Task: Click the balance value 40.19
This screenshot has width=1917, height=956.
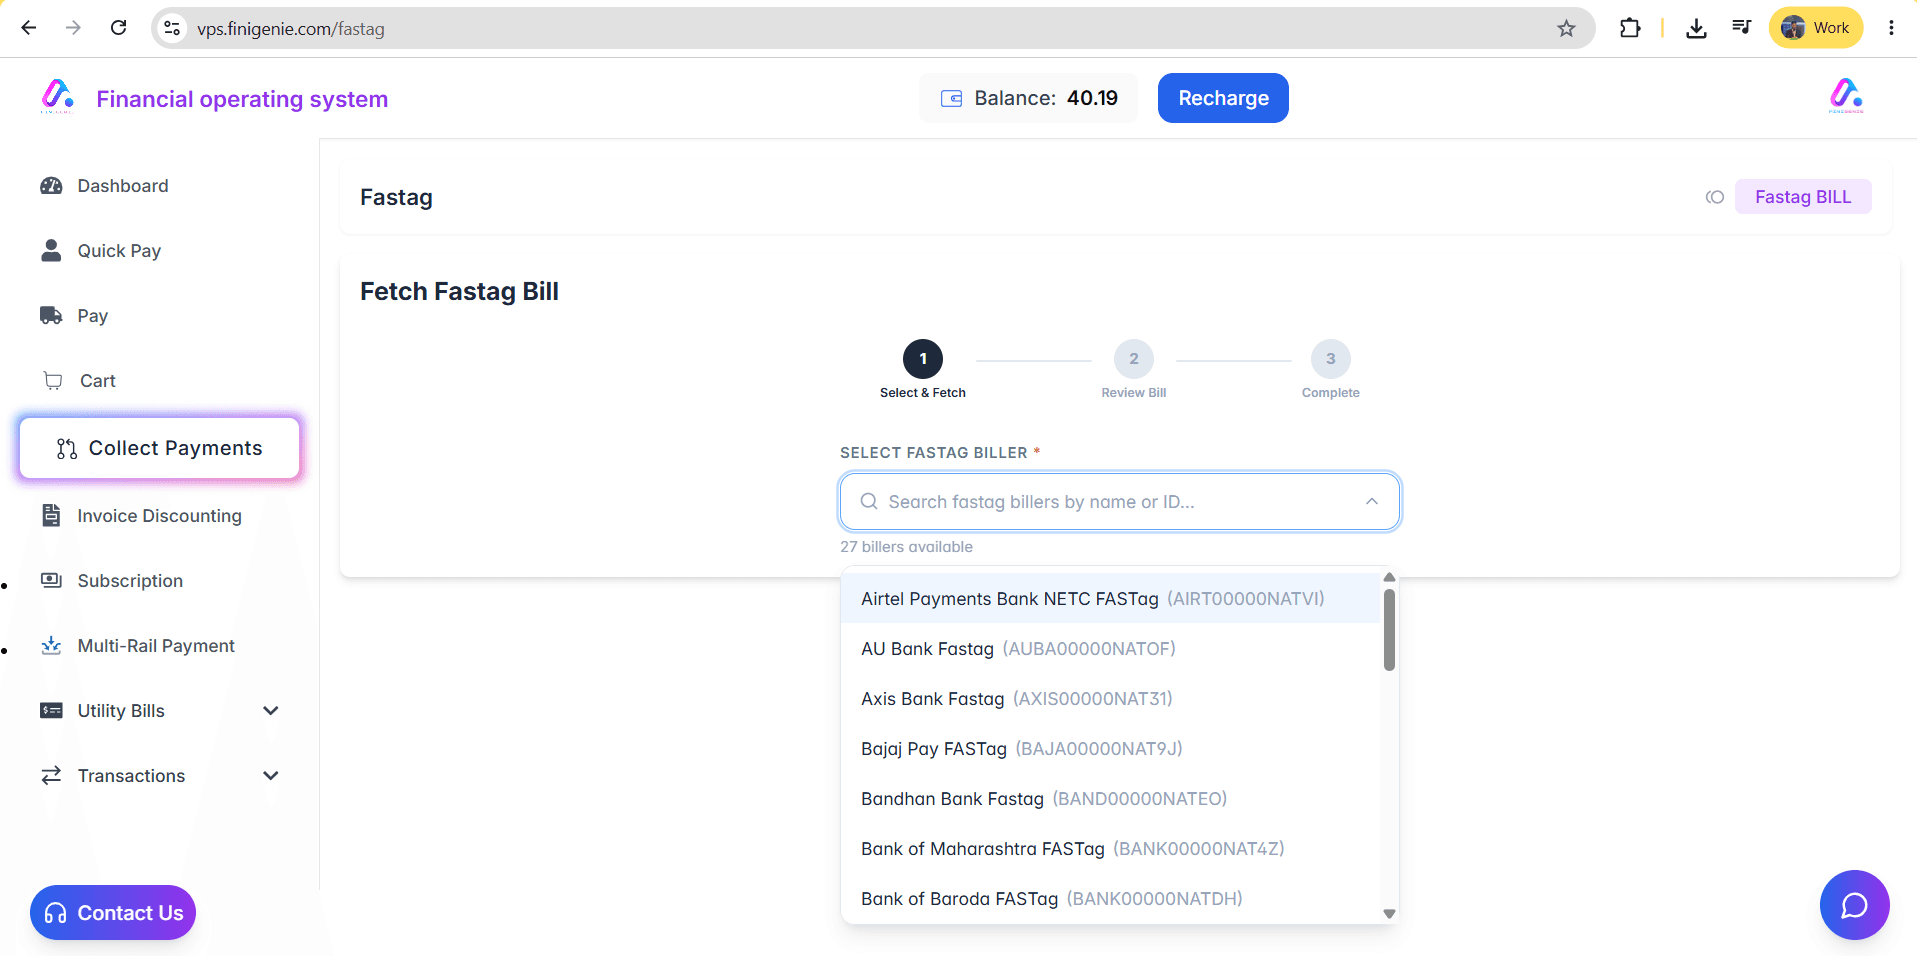Action: point(1092,98)
